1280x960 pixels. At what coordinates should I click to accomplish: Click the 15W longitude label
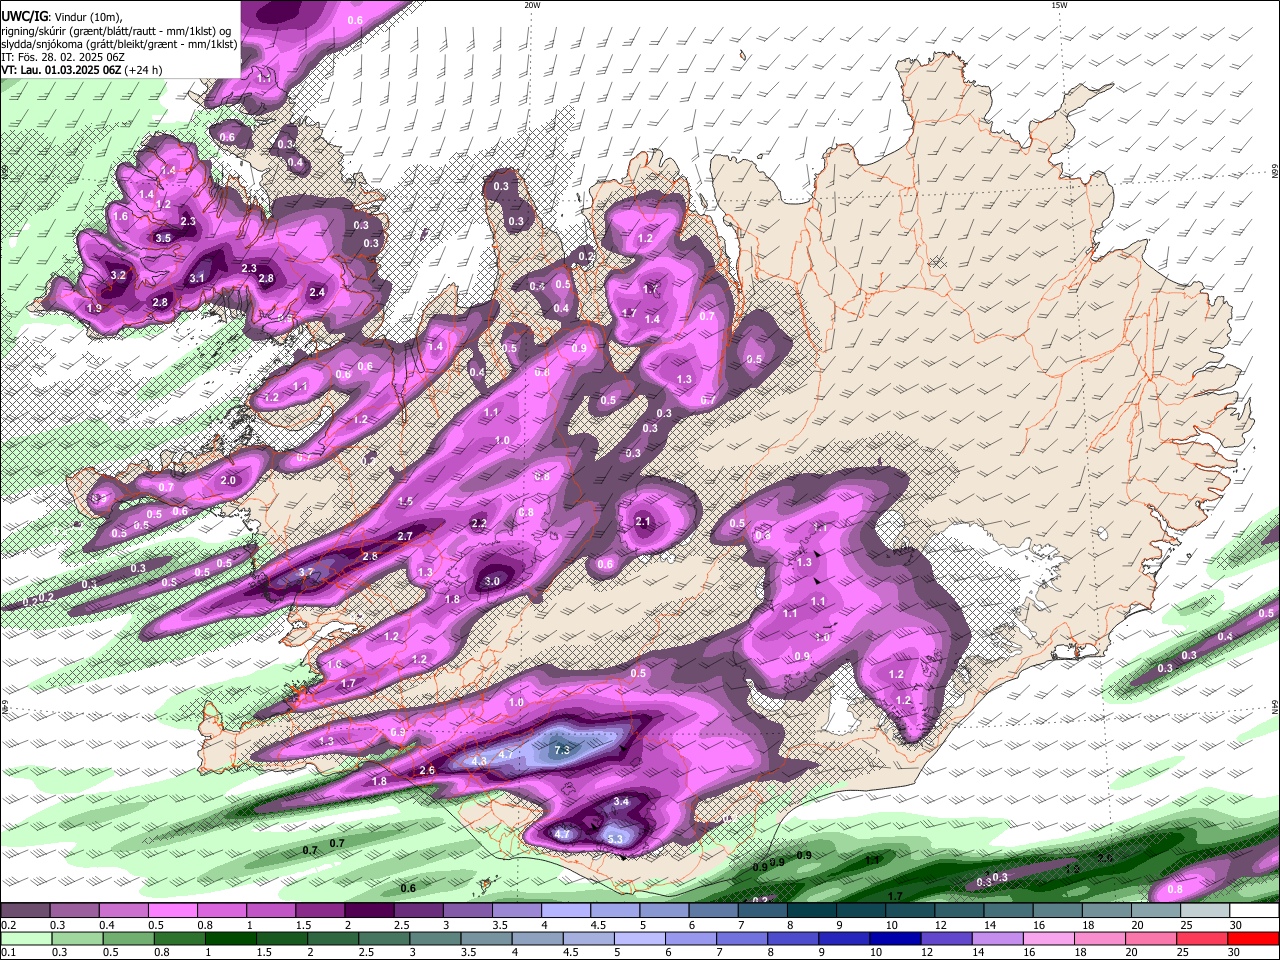point(1059,5)
